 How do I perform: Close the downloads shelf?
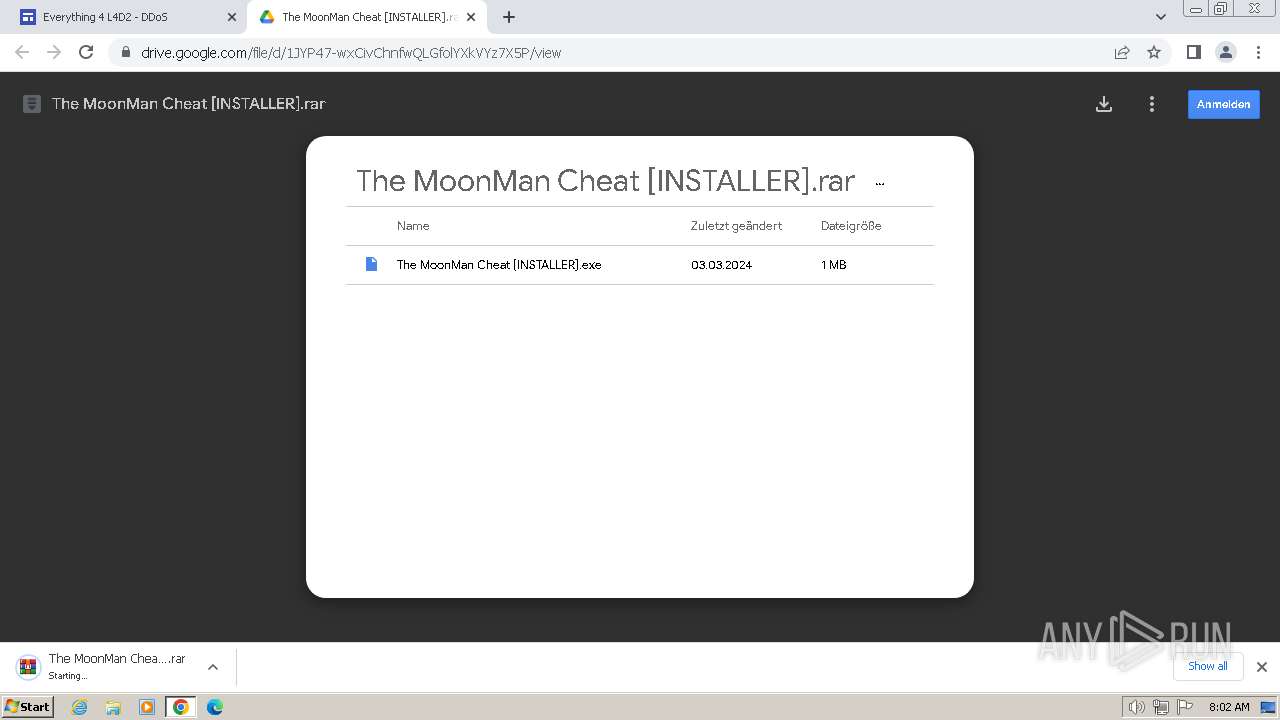[x=1262, y=667]
